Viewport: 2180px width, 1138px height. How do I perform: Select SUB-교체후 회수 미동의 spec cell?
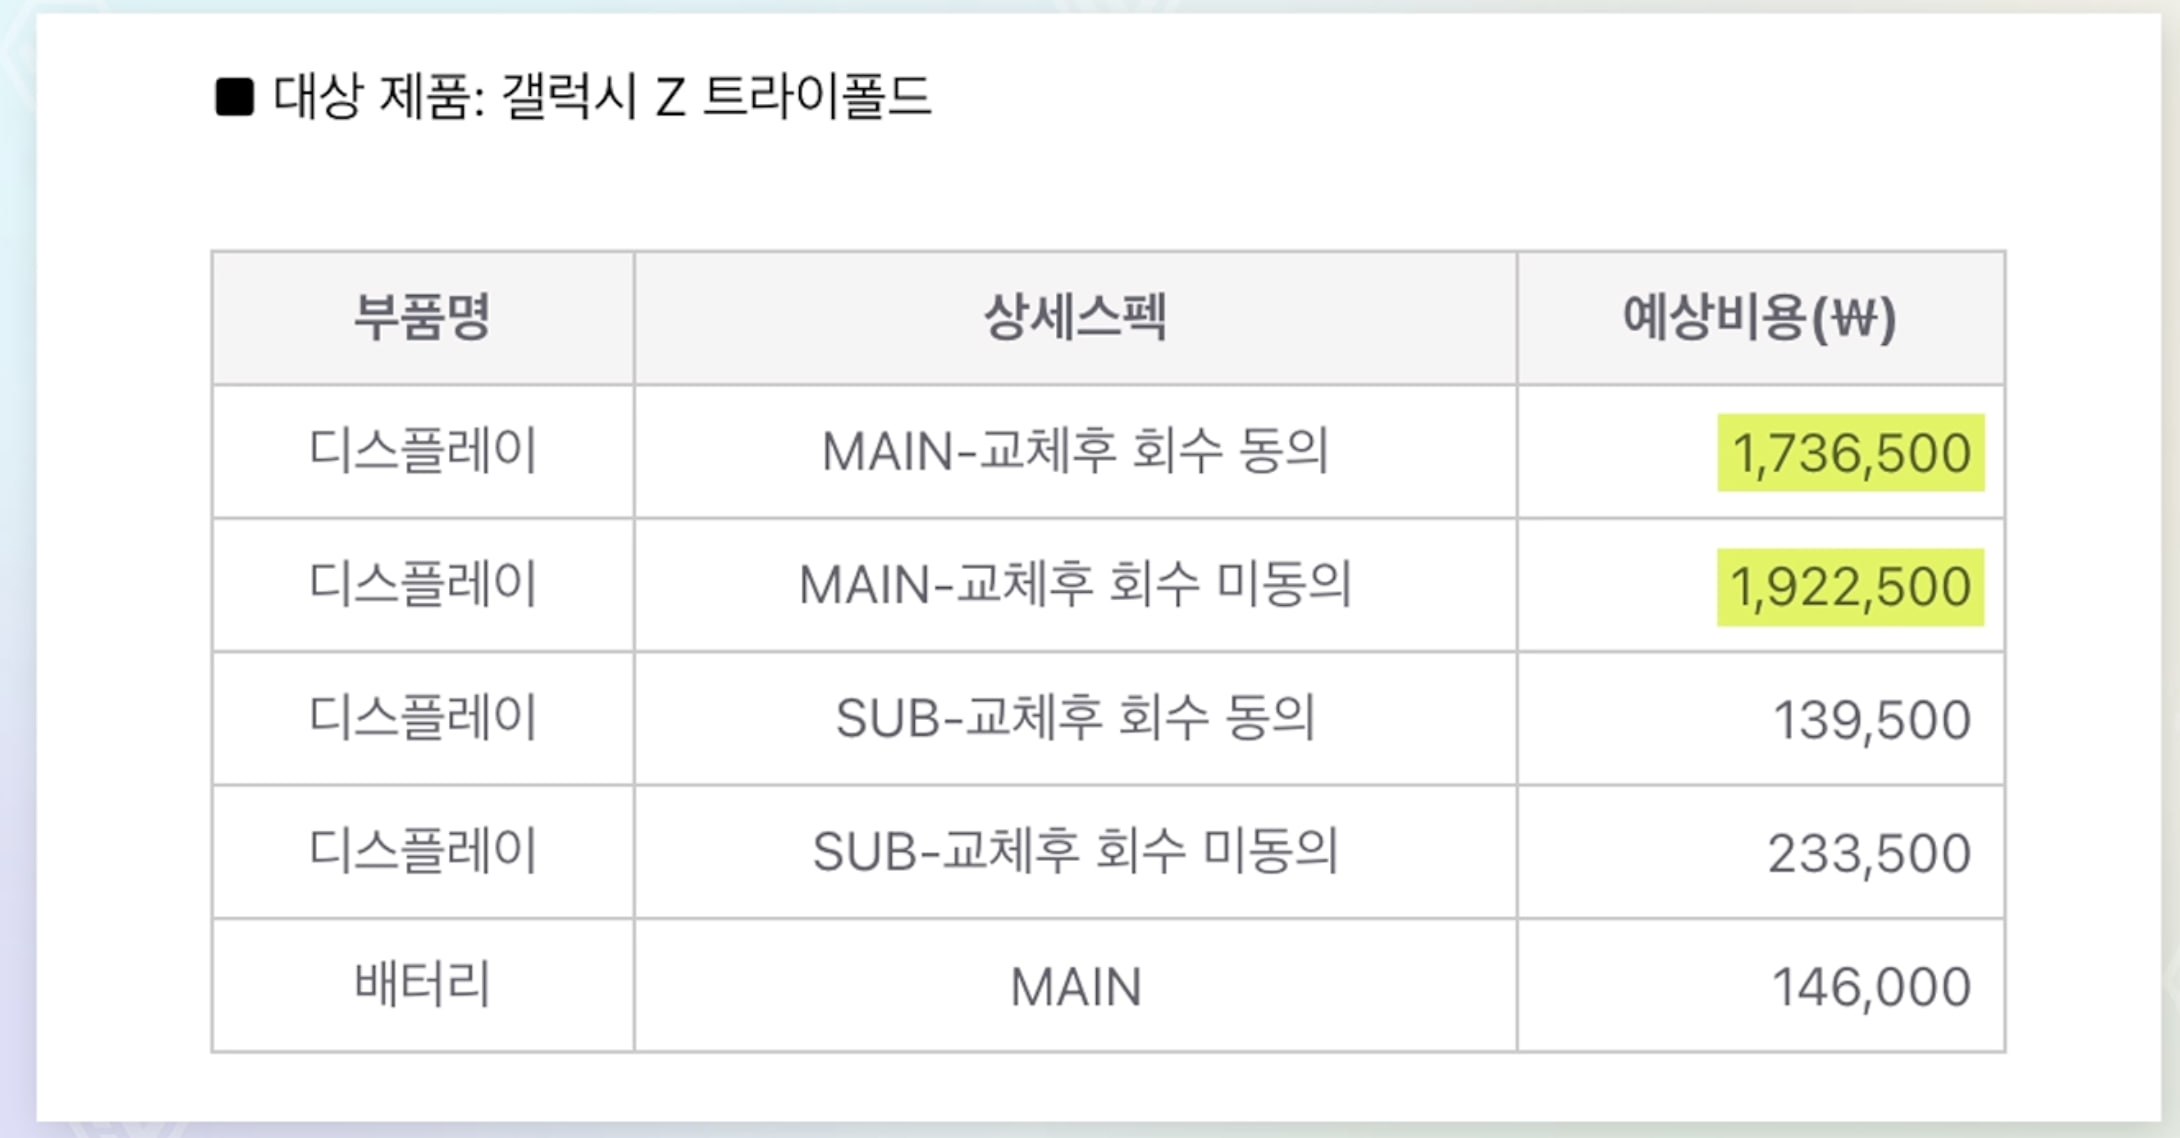tap(1075, 852)
